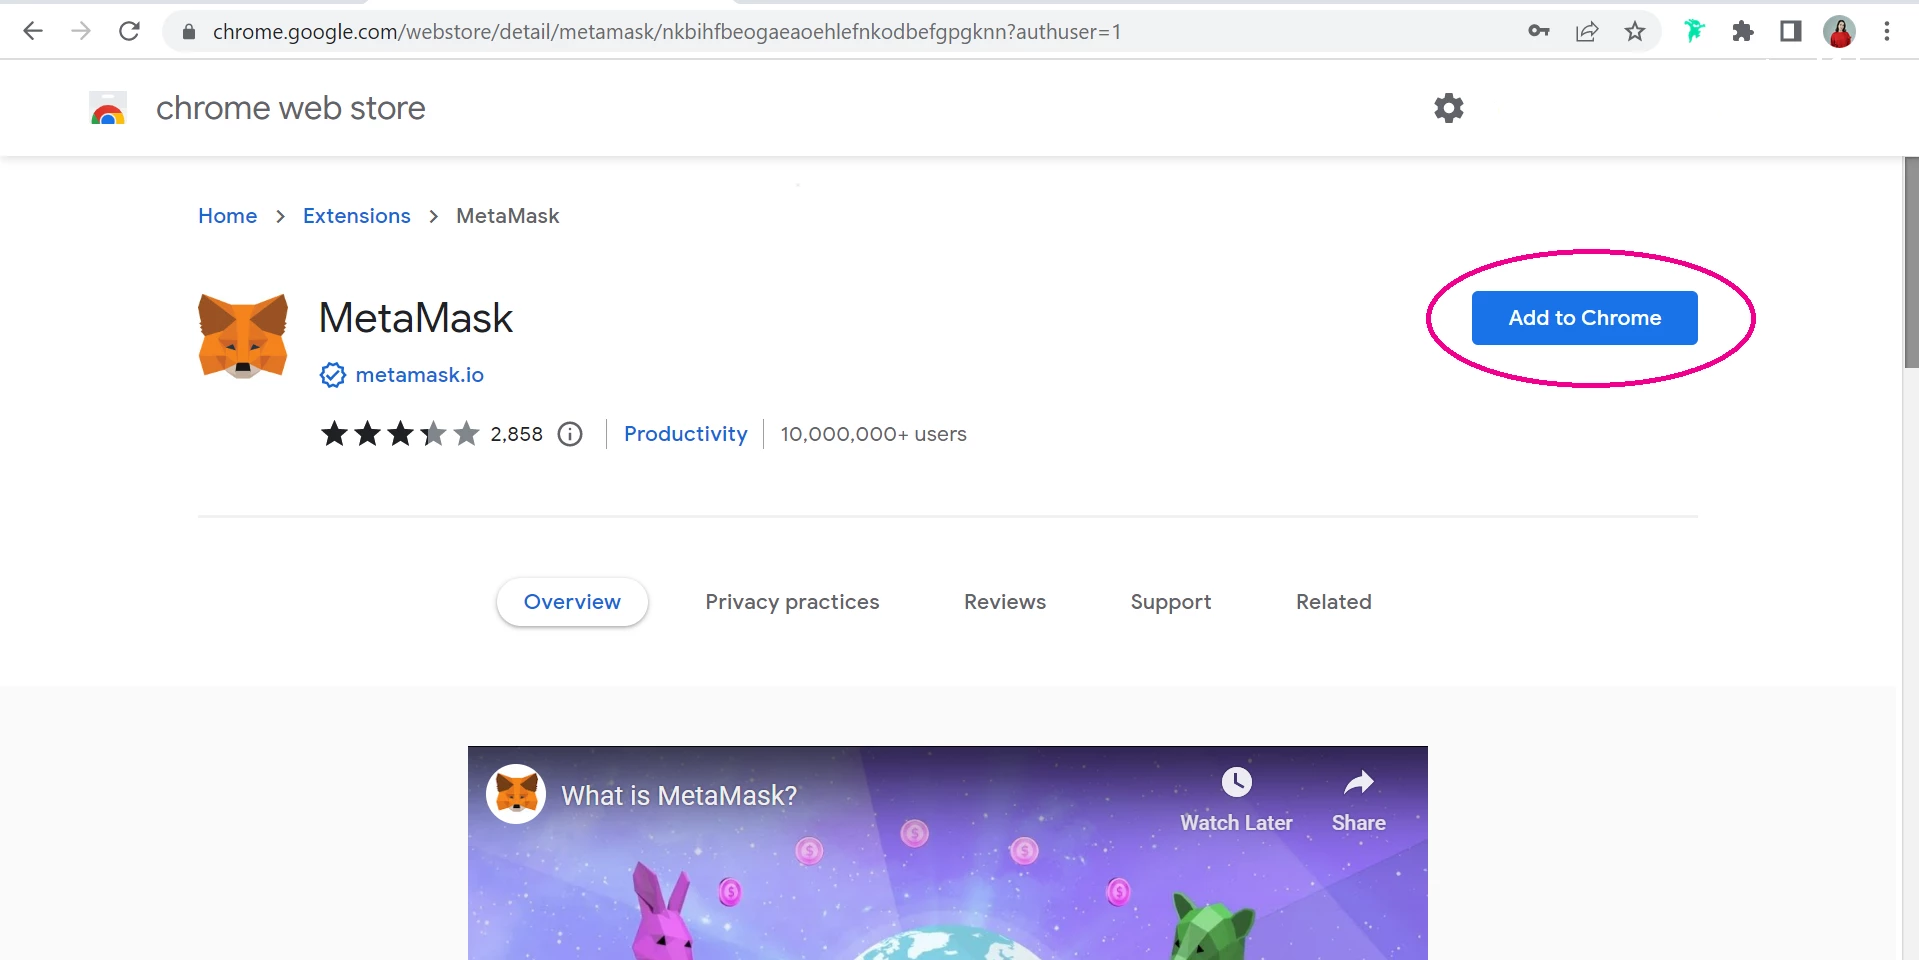Screen dimensions: 1919x960
Task: Click the MetaMask fox logo
Action: pos(243,336)
